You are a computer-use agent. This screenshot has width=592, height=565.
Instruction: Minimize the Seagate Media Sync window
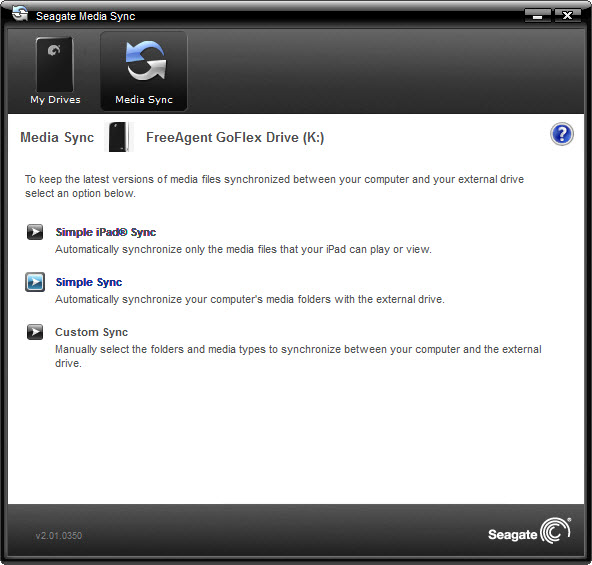point(538,15)
